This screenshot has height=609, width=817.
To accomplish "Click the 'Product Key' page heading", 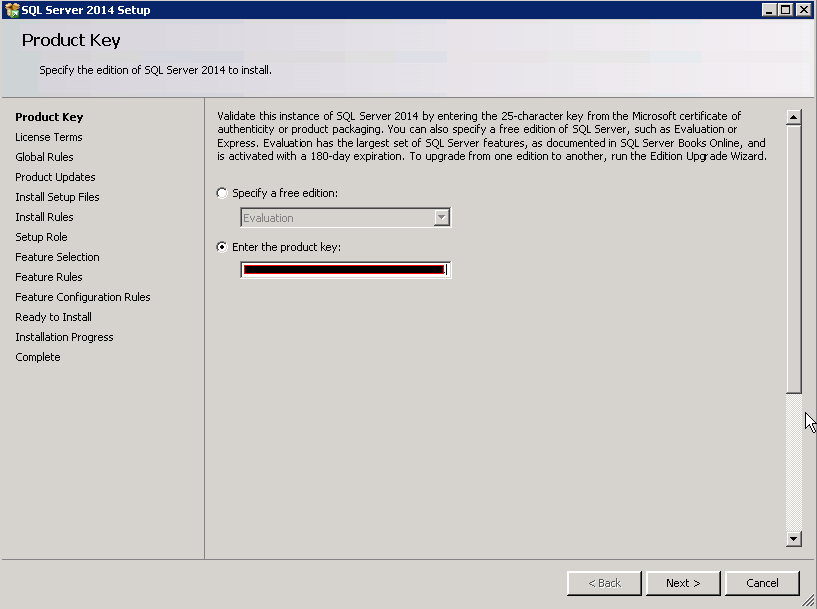I will tap(71, 41).
